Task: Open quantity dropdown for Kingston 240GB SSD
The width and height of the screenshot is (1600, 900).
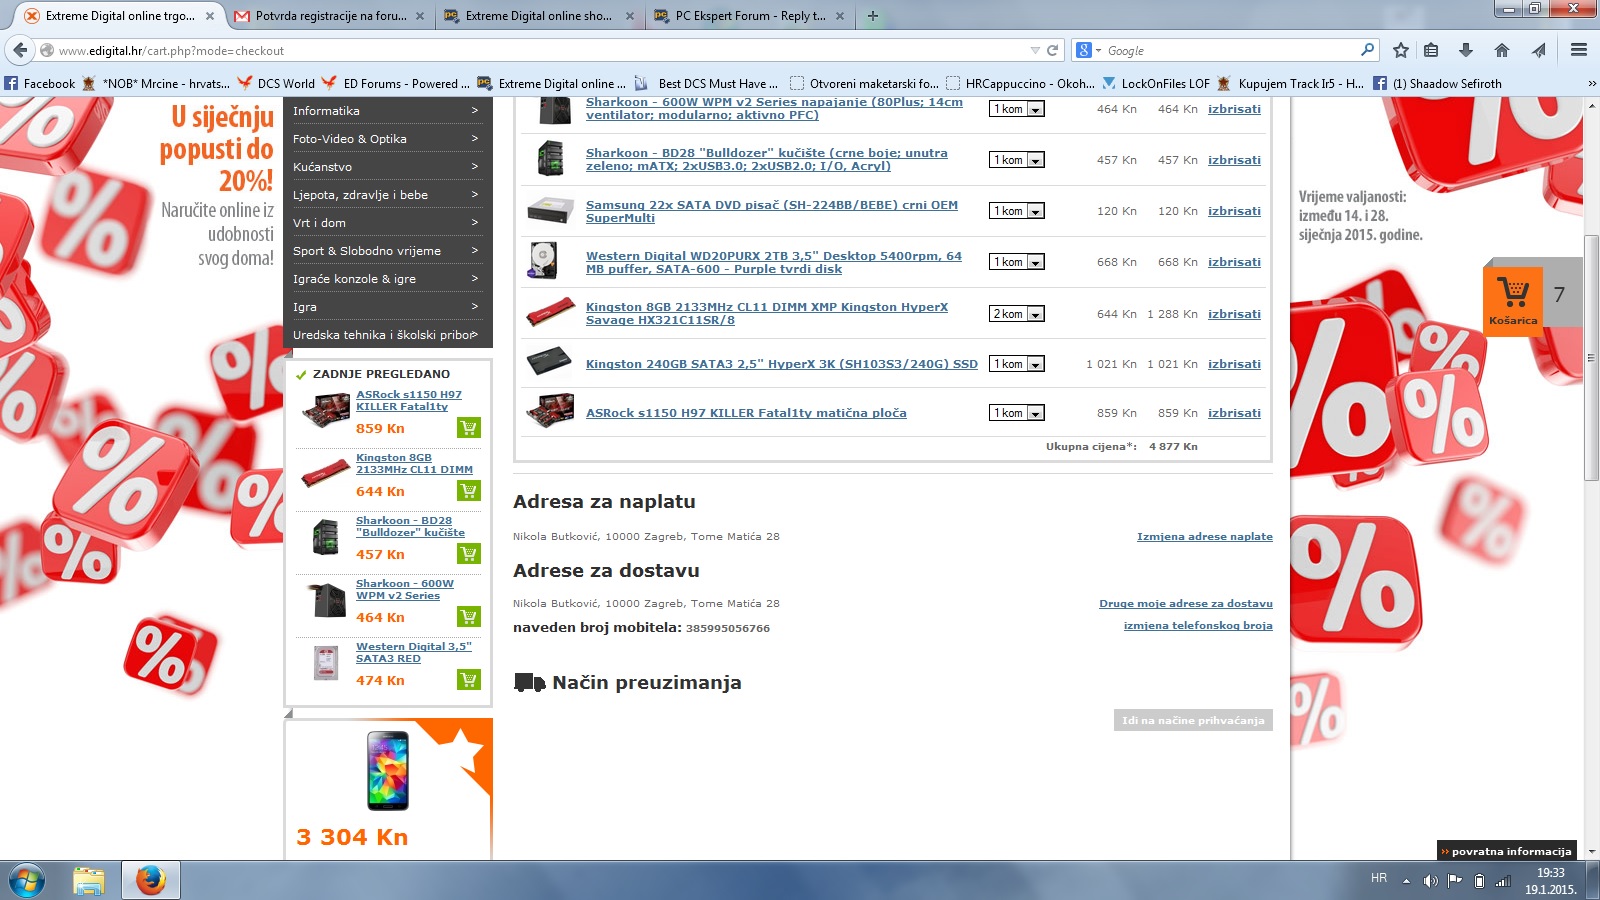Action: [1017, 364]
